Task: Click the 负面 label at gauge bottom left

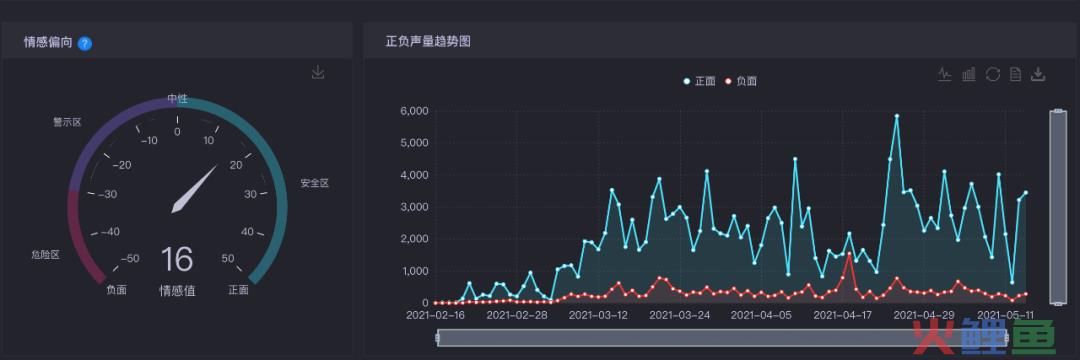Action: (116, 290)
